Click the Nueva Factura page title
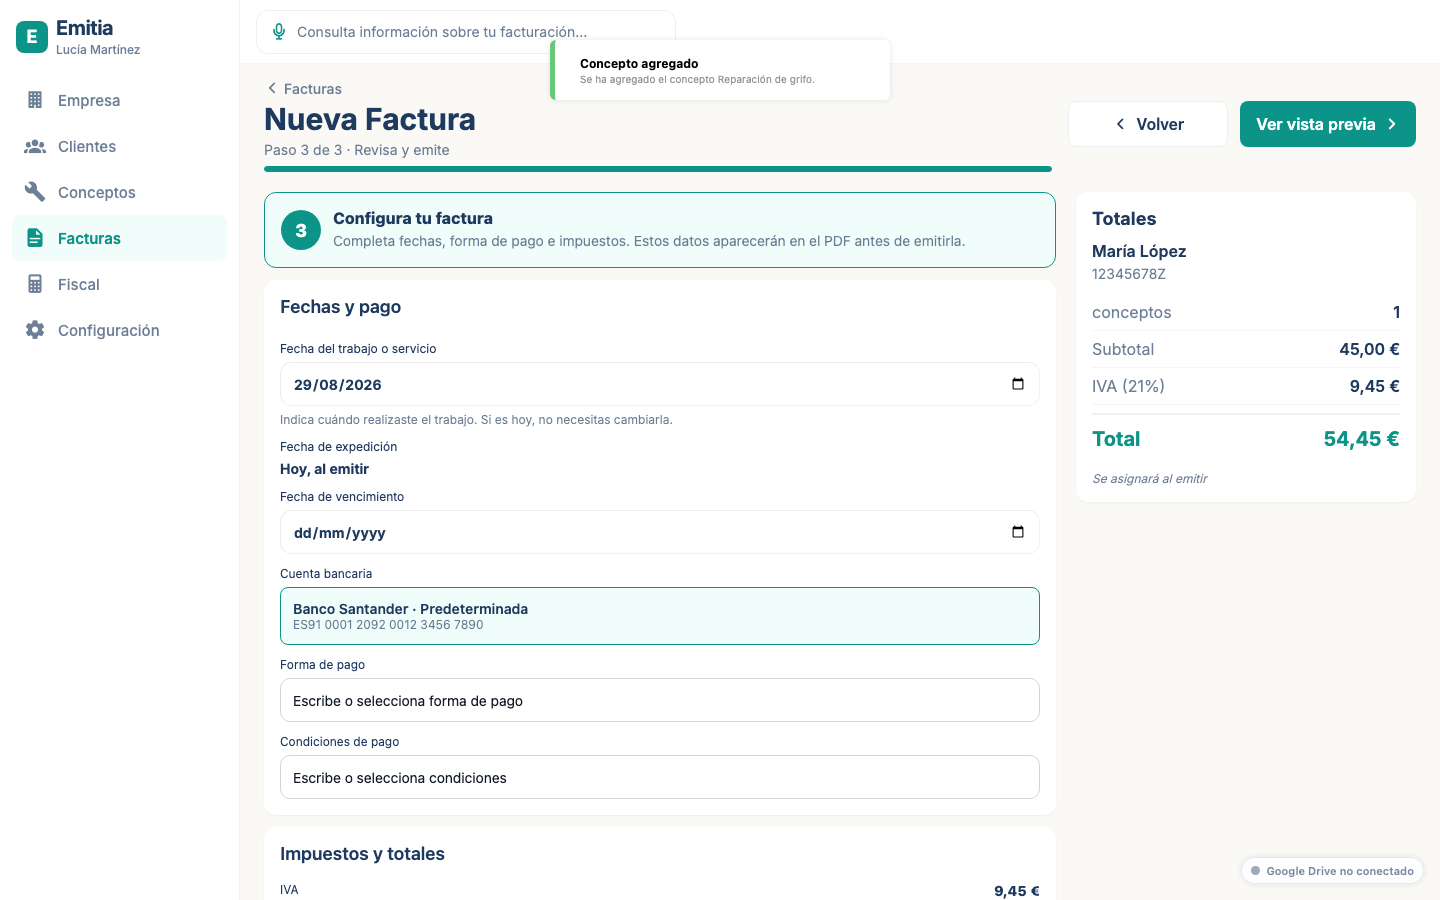 tap(370, 120)
